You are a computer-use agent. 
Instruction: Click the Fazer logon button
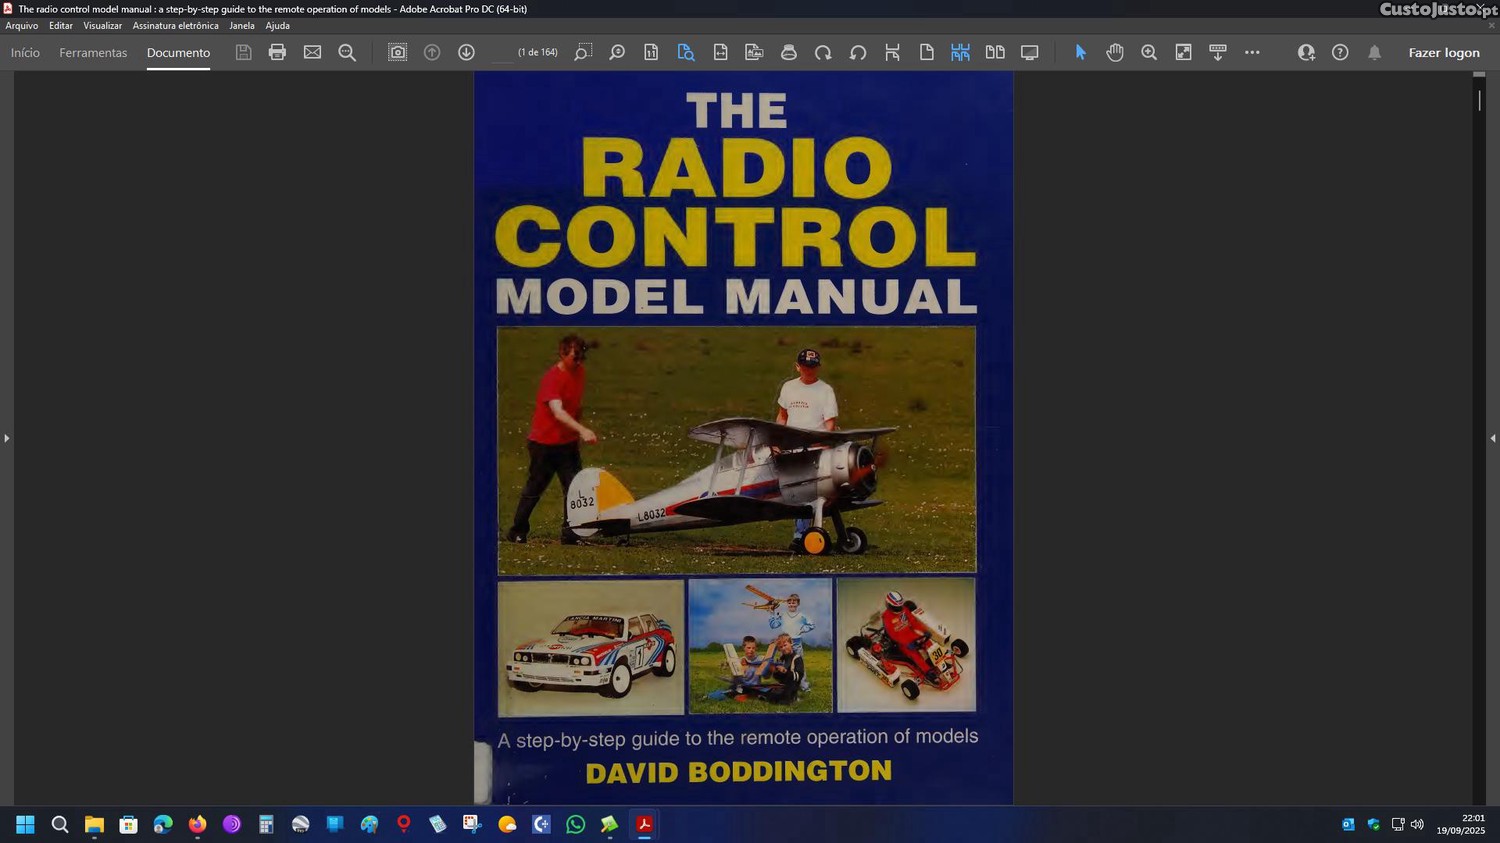coord(1443,53)
